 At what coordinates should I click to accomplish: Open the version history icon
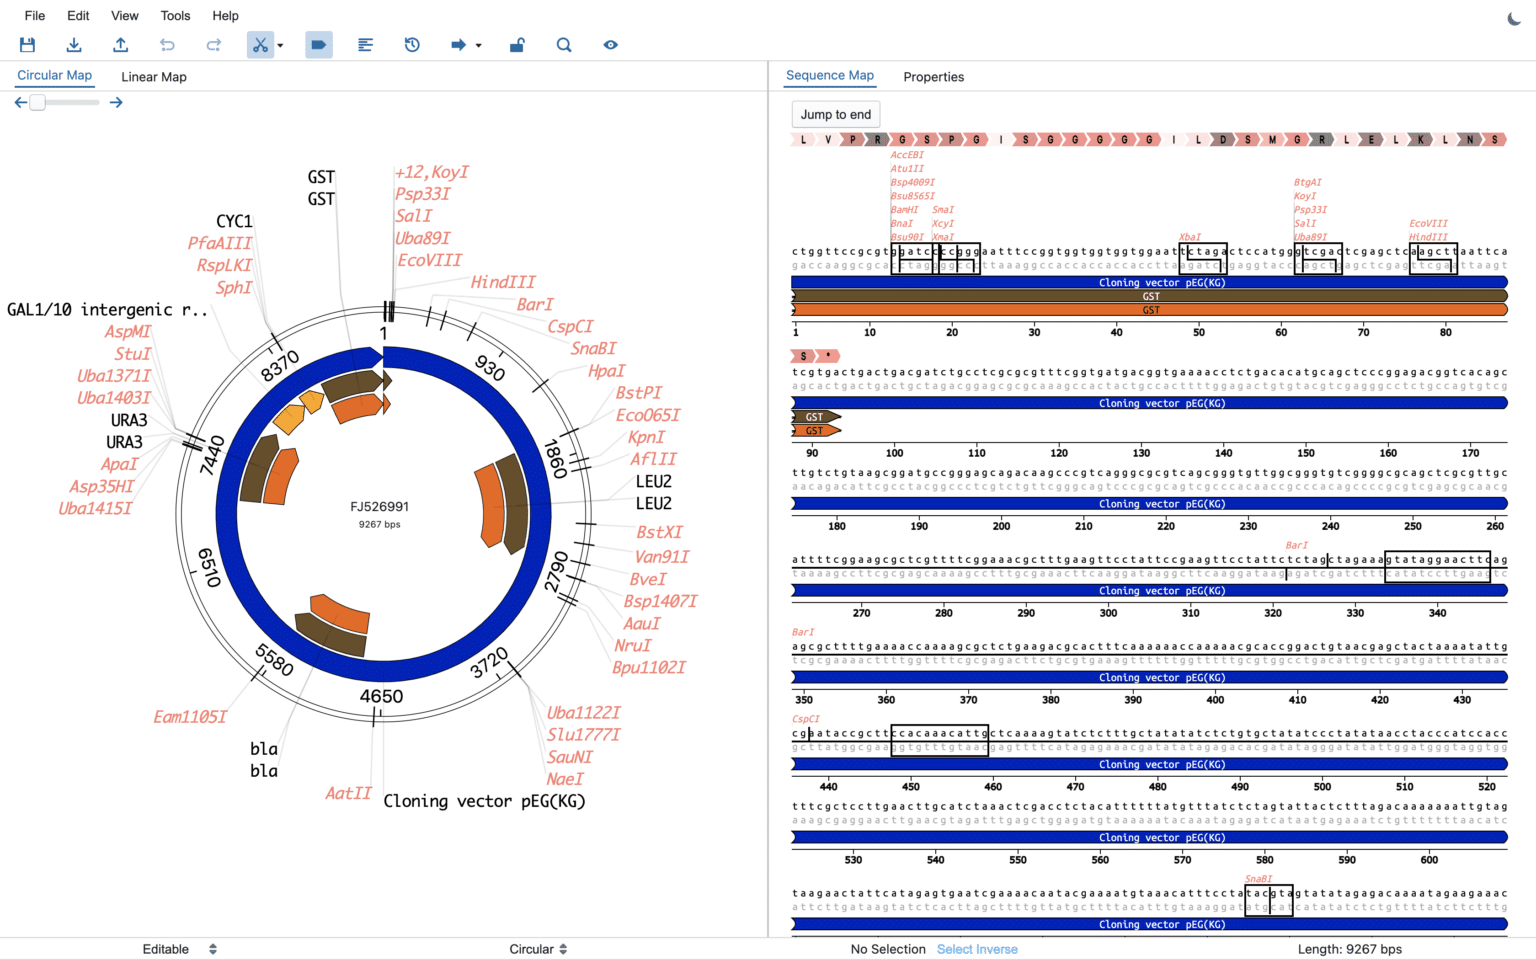coord(411,44)
